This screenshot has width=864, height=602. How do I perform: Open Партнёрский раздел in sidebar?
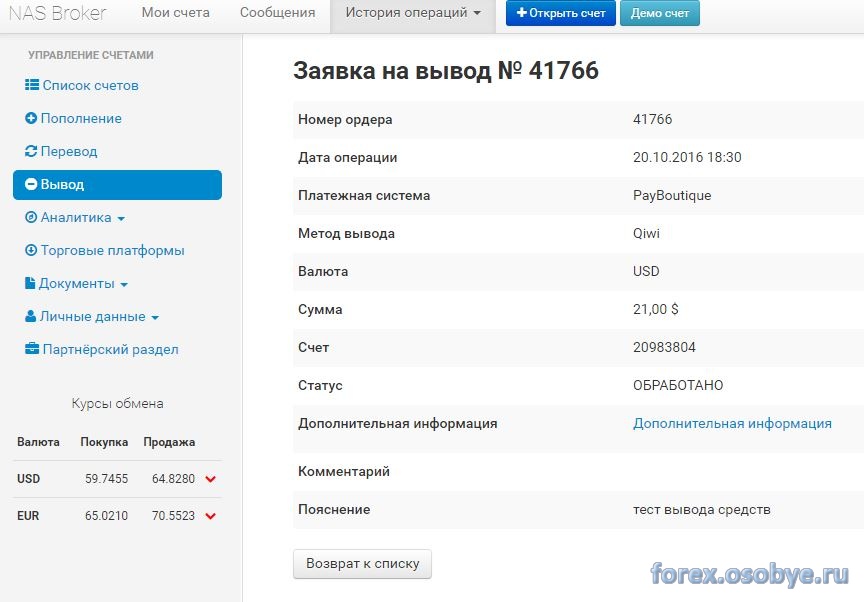(x=111, y=350)
